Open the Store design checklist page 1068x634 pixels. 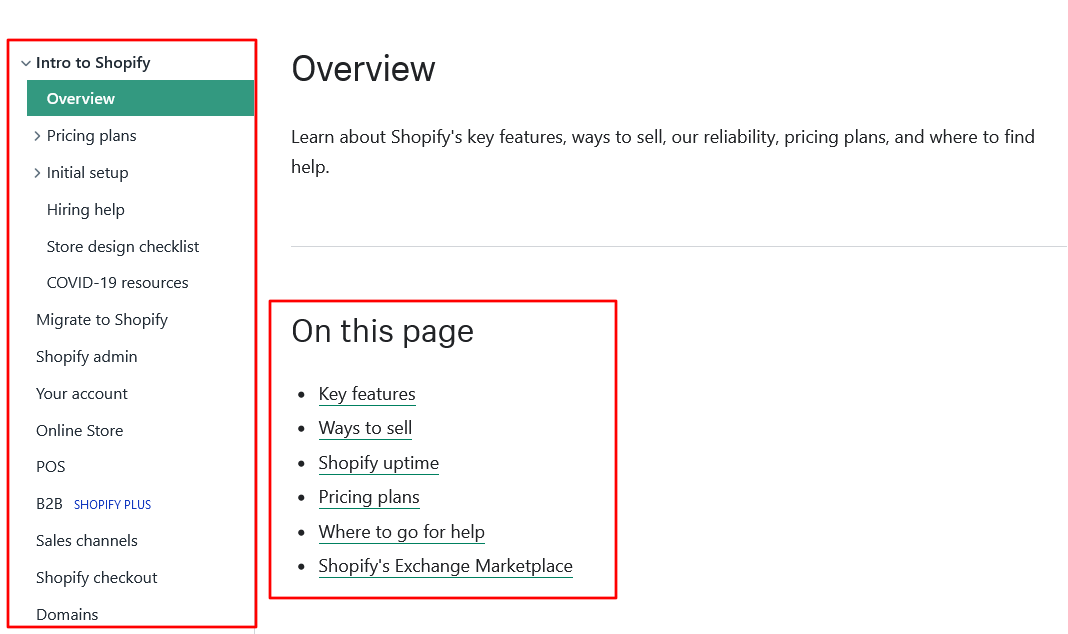point(123,246)
